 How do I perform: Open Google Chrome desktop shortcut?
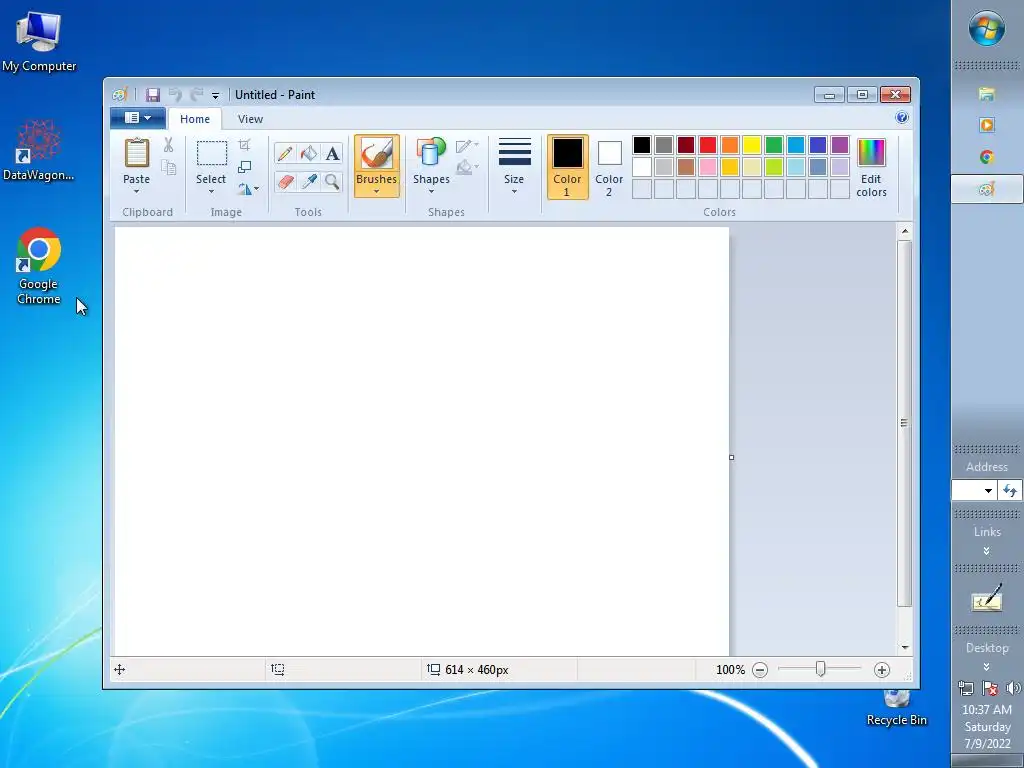tap(39, 266)
